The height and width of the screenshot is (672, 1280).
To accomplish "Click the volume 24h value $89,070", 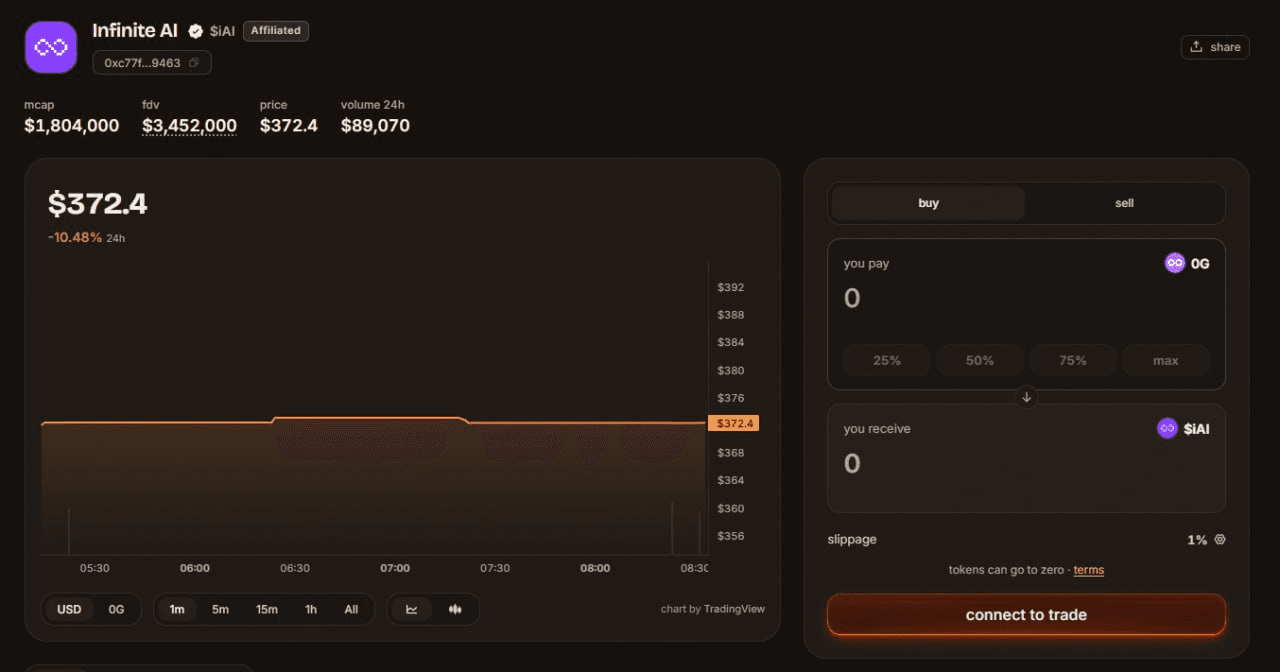I will tap(375, 126).
